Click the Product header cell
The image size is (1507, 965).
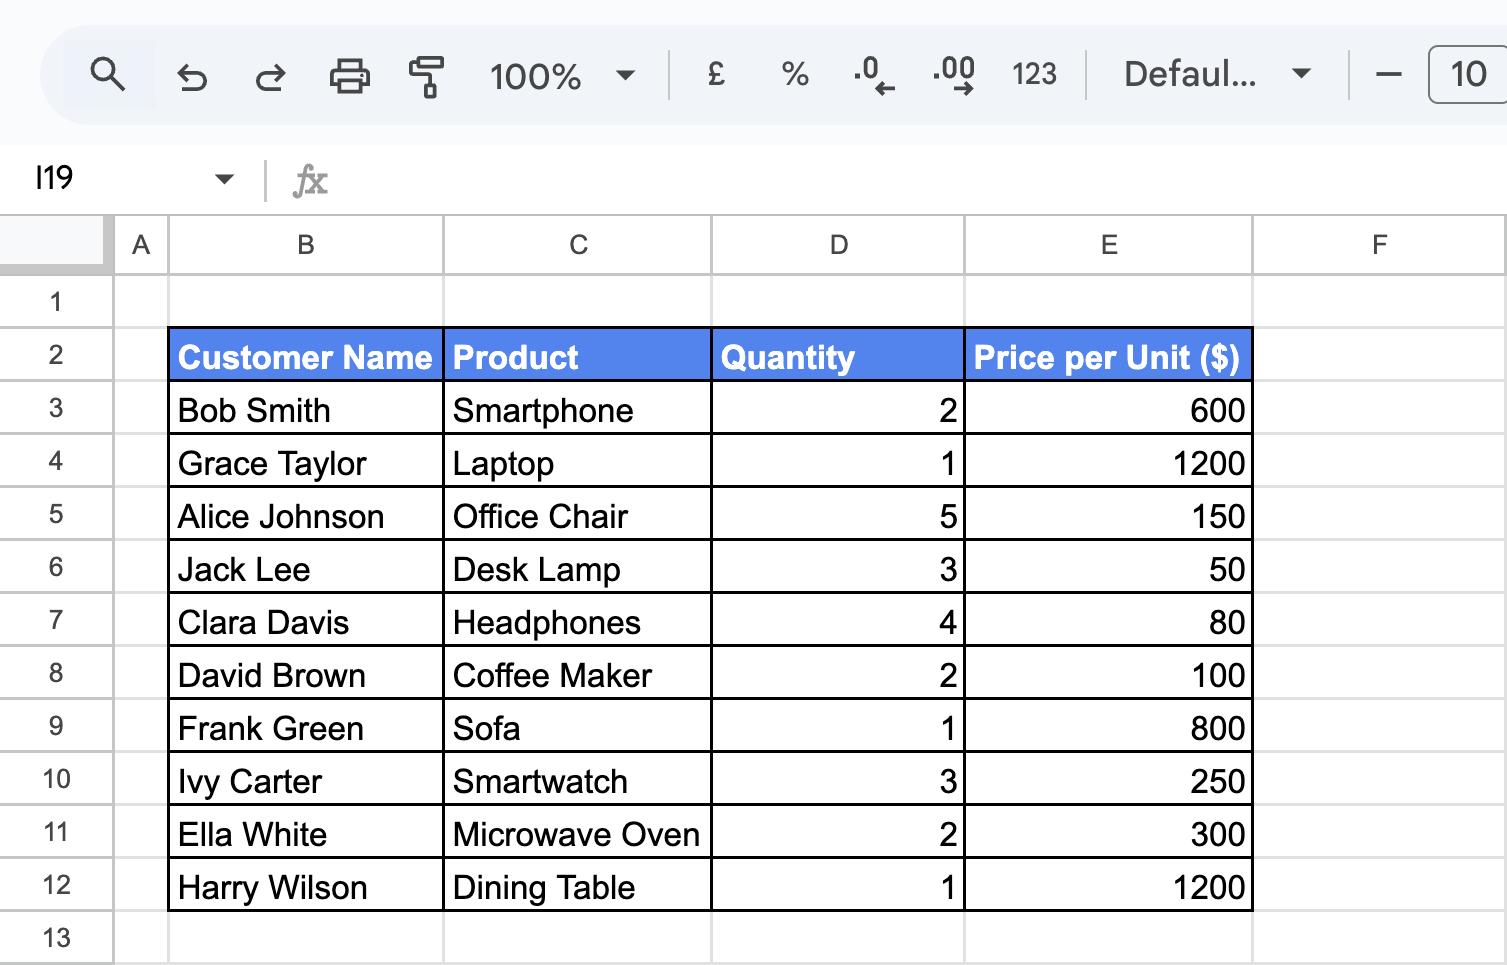[x=578, y=355]
